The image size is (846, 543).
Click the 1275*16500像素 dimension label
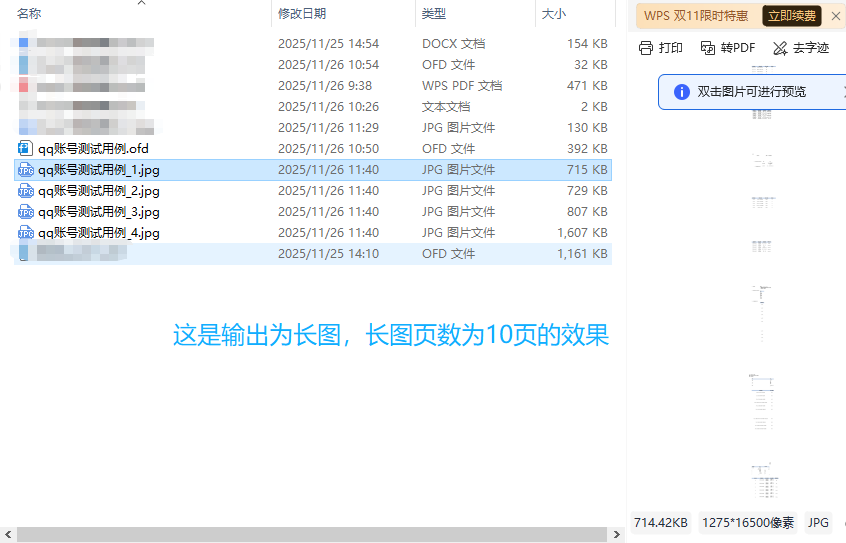(748, 523)
